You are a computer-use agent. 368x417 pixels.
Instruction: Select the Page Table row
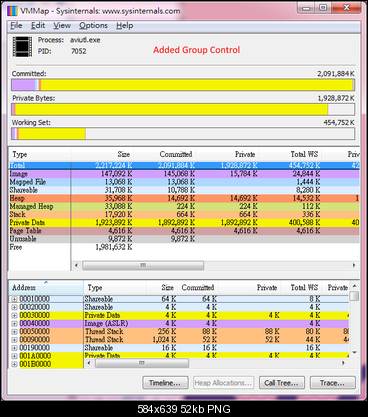click(x=184, y=231)
